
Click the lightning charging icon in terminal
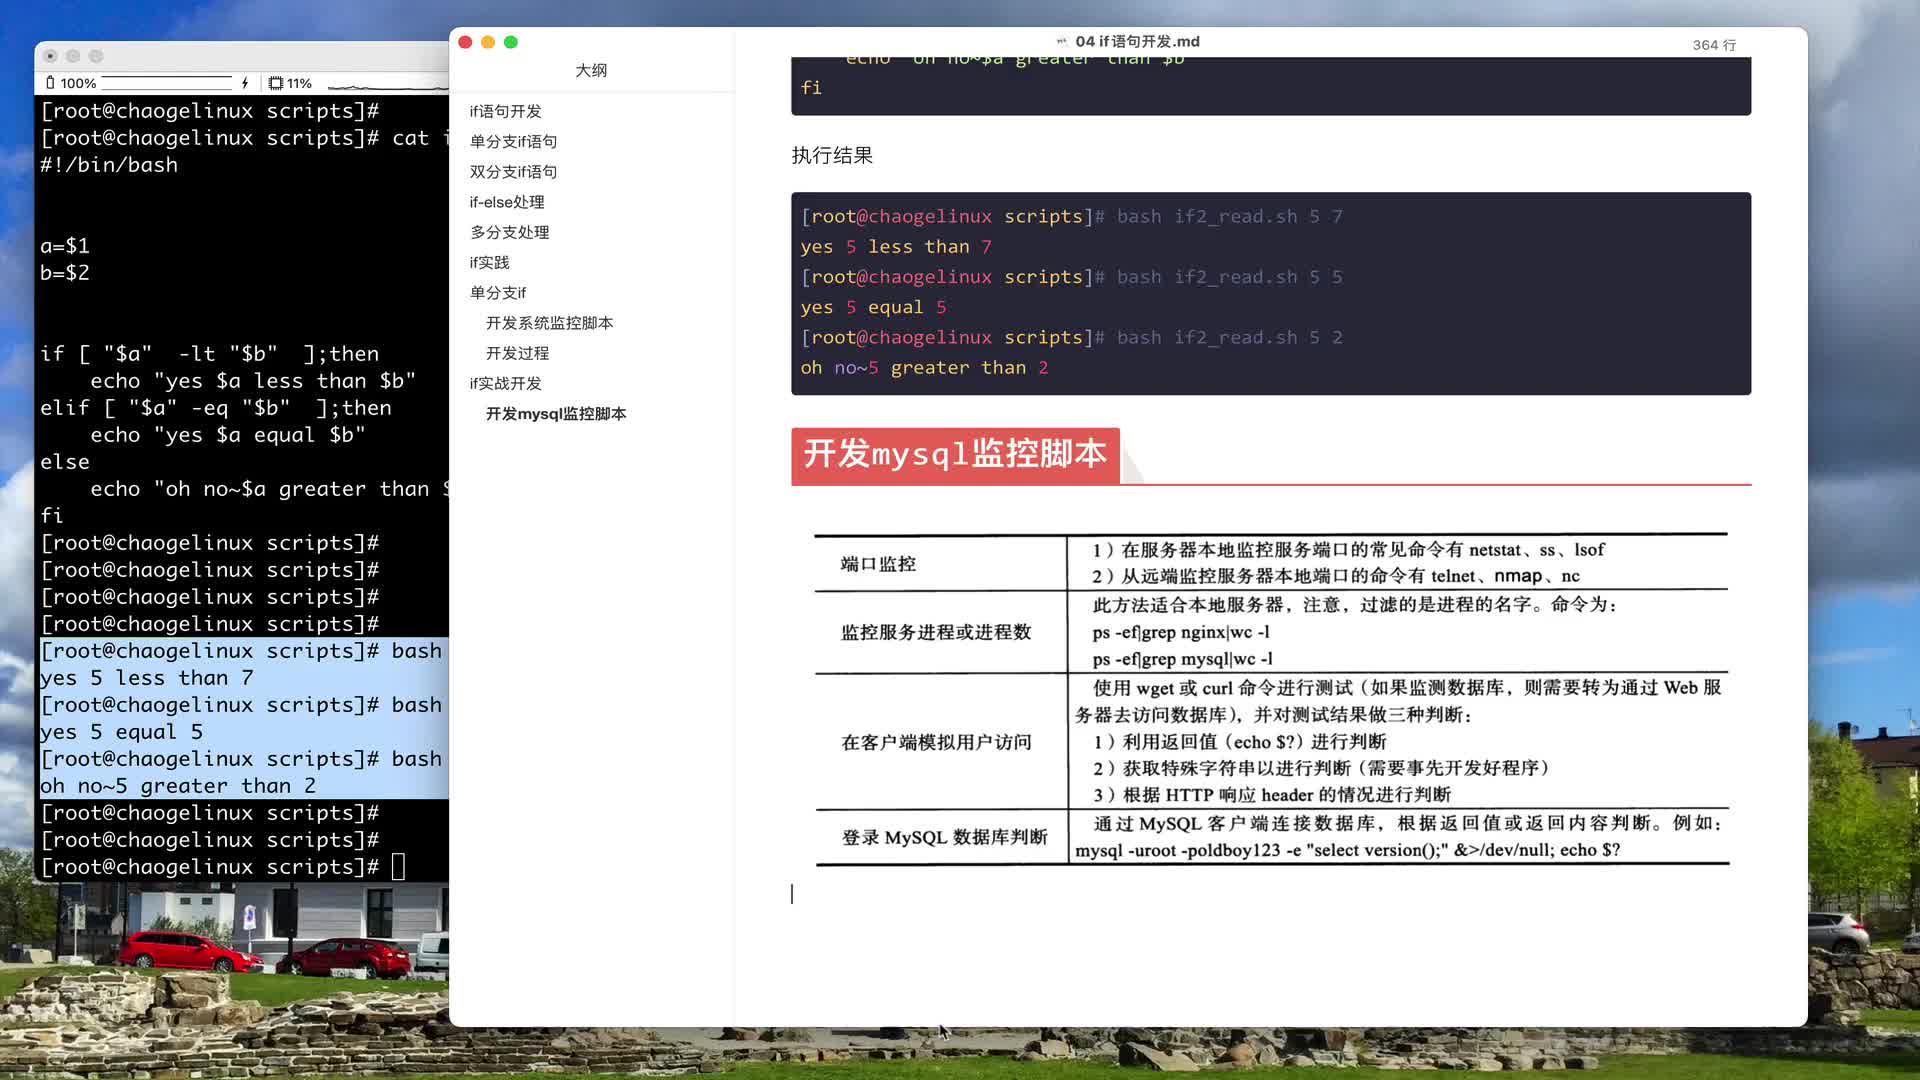(x=245, y=83)
